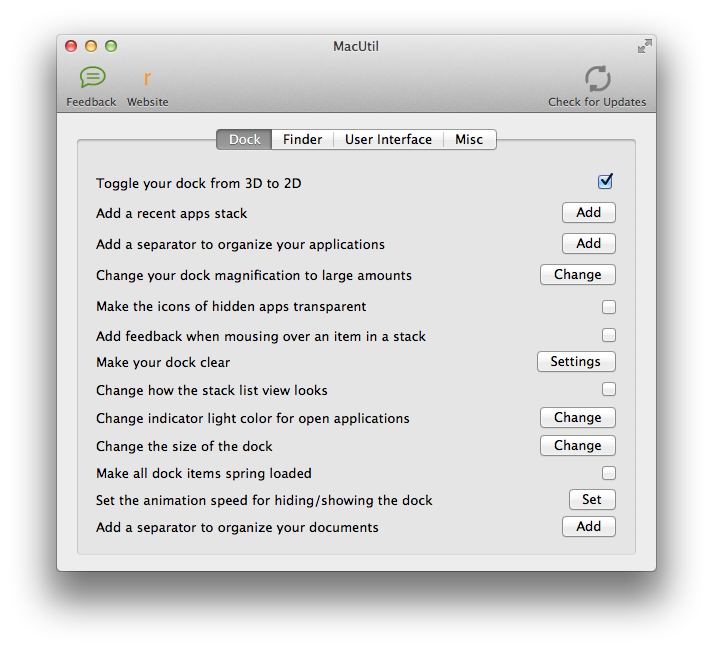Viewport: 713px width, 650px height.
Task: Click Add for the applications separator
Action: point(589,243)
